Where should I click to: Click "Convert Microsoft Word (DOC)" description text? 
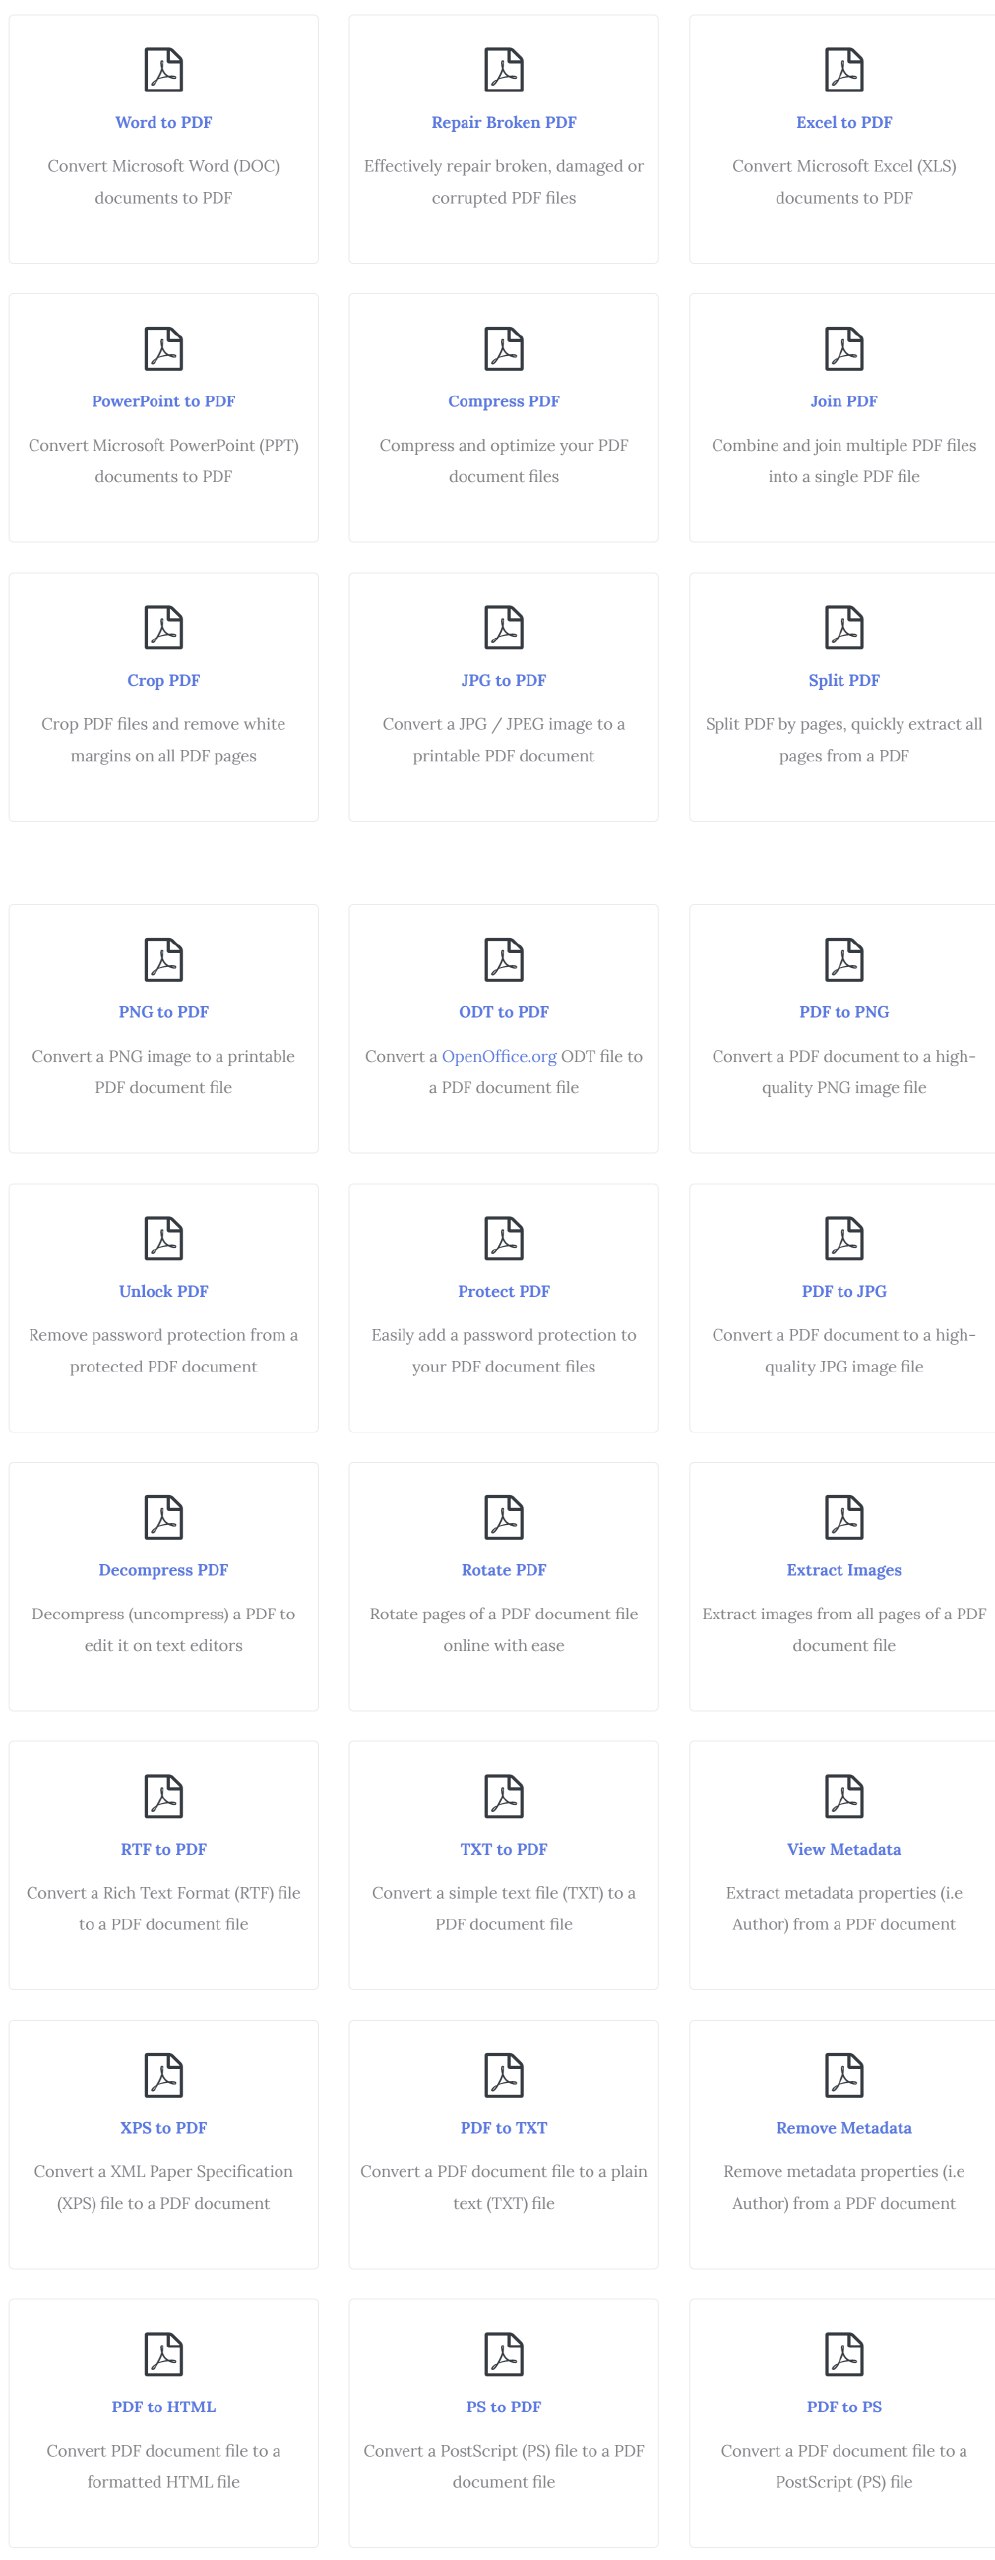tap(164, 166)
